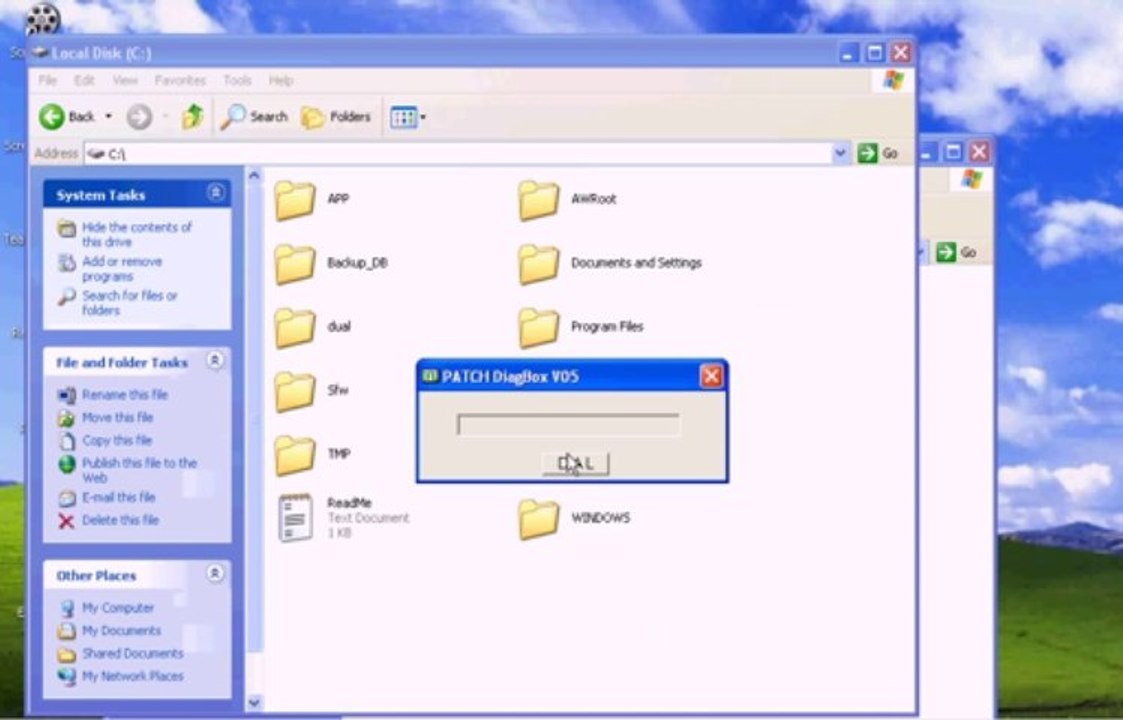Select the dual folder
This screenshot has width=1123, height=720.
click(x=295, y=327)
